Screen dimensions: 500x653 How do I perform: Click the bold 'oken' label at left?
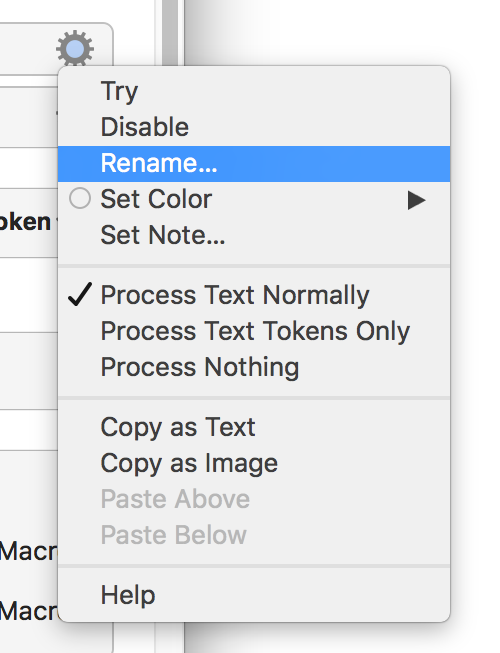[x=25, y=222]
